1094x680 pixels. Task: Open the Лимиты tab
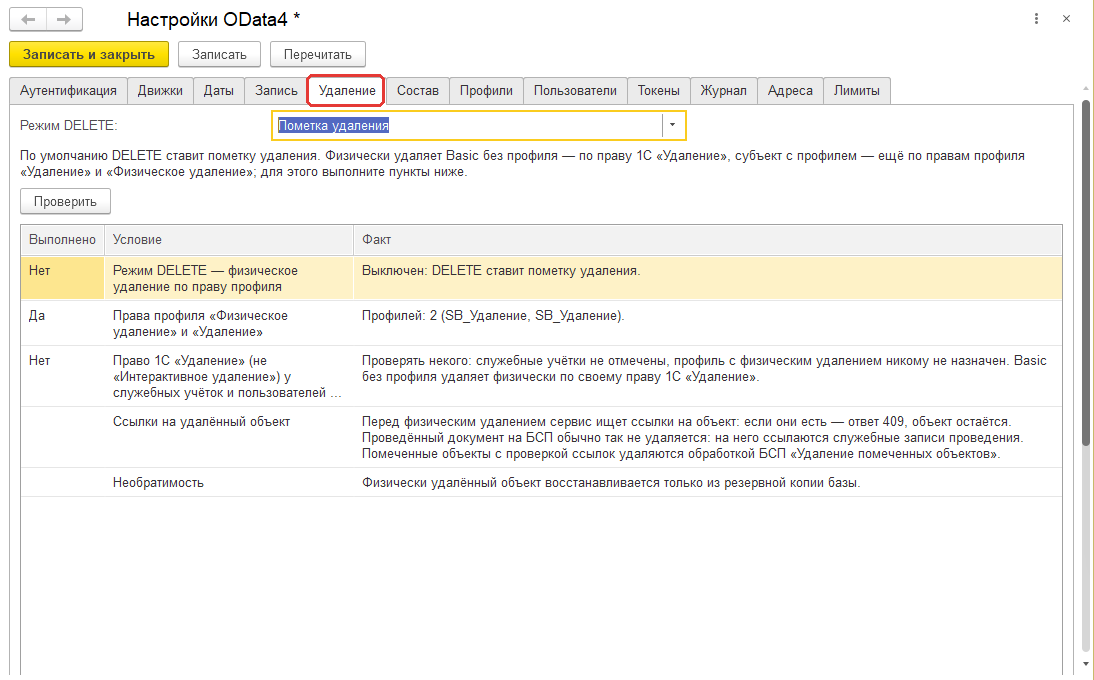[857, 91]
